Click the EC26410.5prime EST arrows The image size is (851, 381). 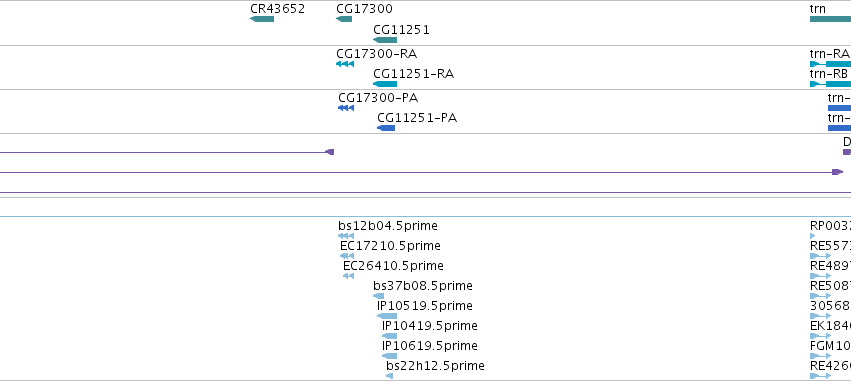[x=348, y=276]
